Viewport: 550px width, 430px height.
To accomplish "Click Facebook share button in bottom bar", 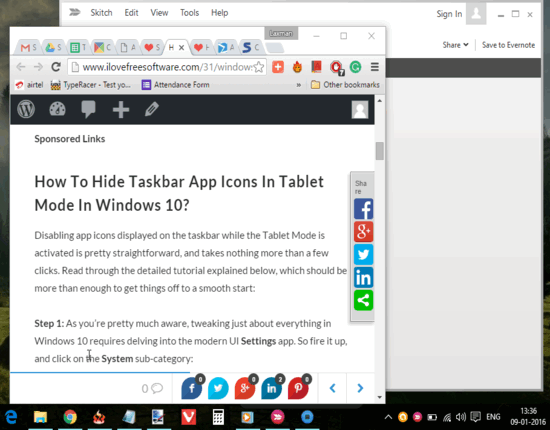I will pyautogui.click(x=192, y=388).
